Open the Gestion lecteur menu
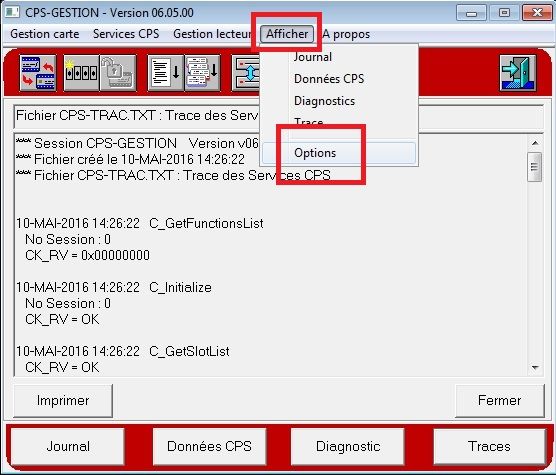The height and width of the screenshot is (475, 556). [212, 34]
